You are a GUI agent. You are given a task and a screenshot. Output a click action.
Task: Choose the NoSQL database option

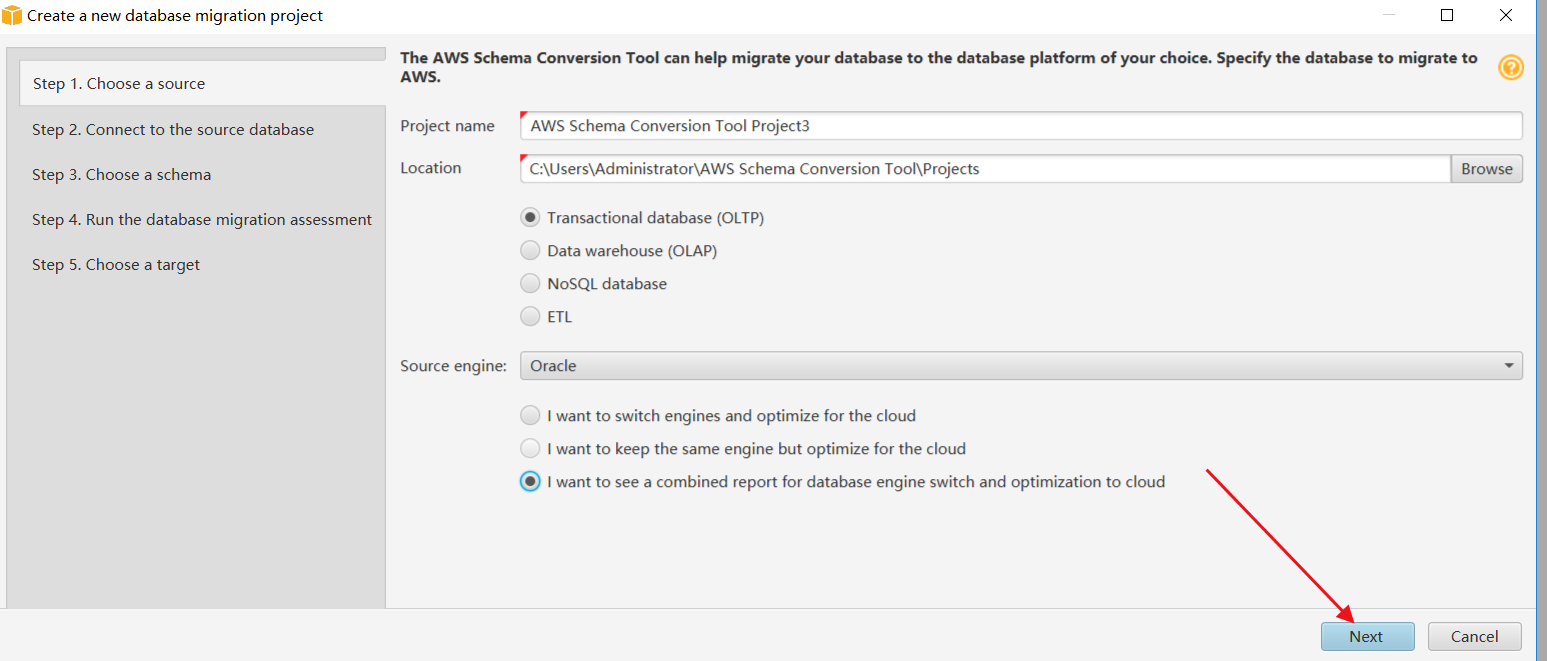point(530,284)
